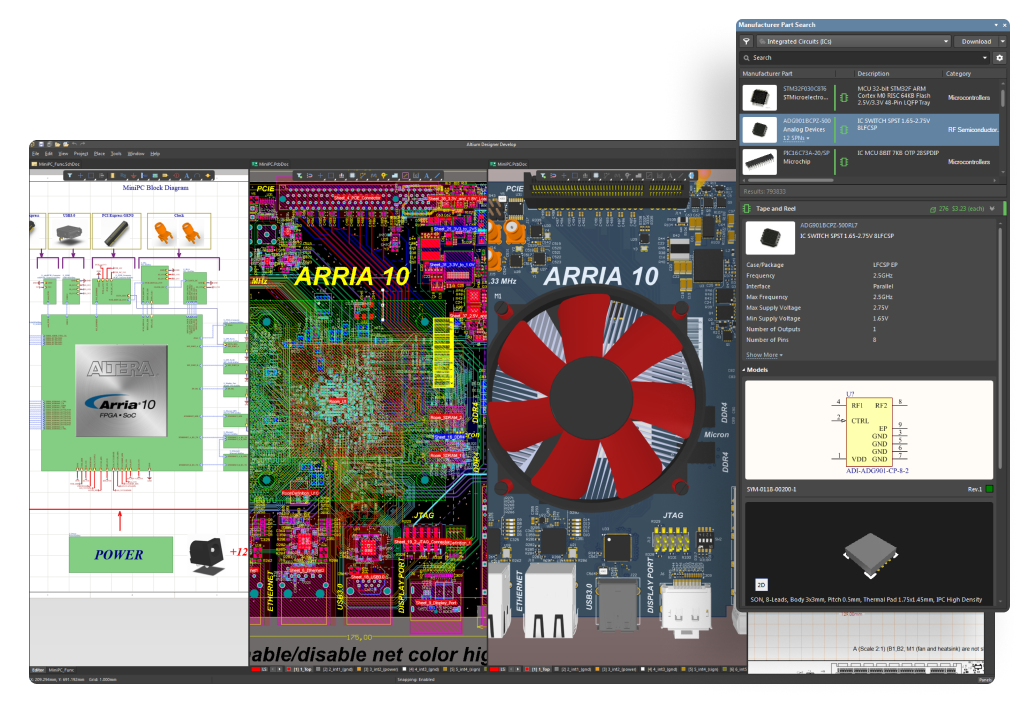Viewport: 1024px width, 720px height.
Task: Click the green Rev.1 status square
Action: pyautogui.click(x=989, y=489)
